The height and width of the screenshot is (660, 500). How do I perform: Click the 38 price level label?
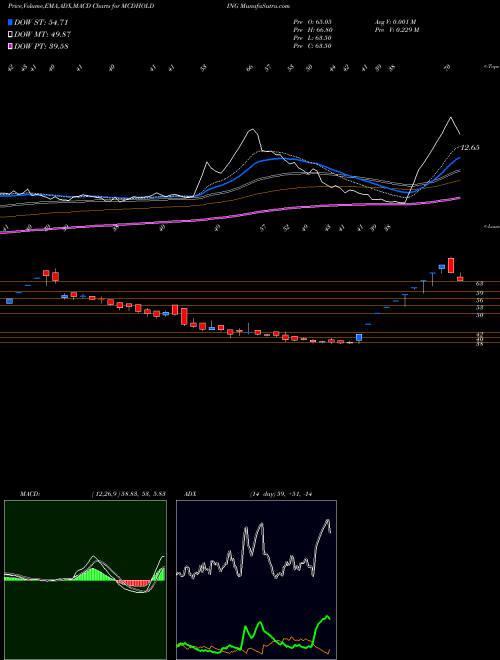[x=479, y=344]
